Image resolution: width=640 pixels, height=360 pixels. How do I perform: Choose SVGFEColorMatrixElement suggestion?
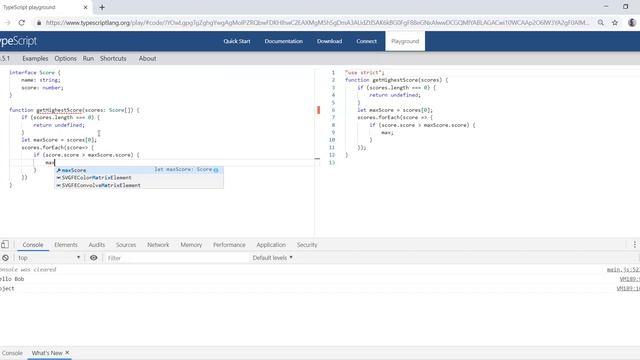[139, 178]
